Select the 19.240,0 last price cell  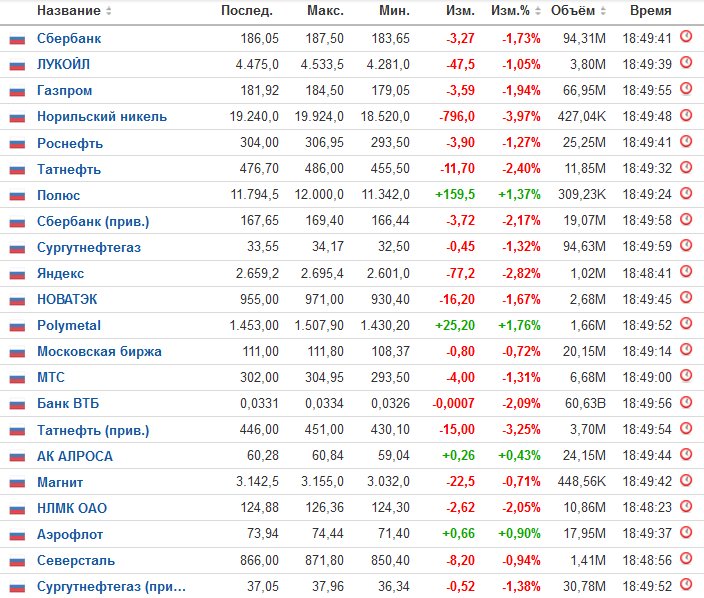[x=254, y=116]
